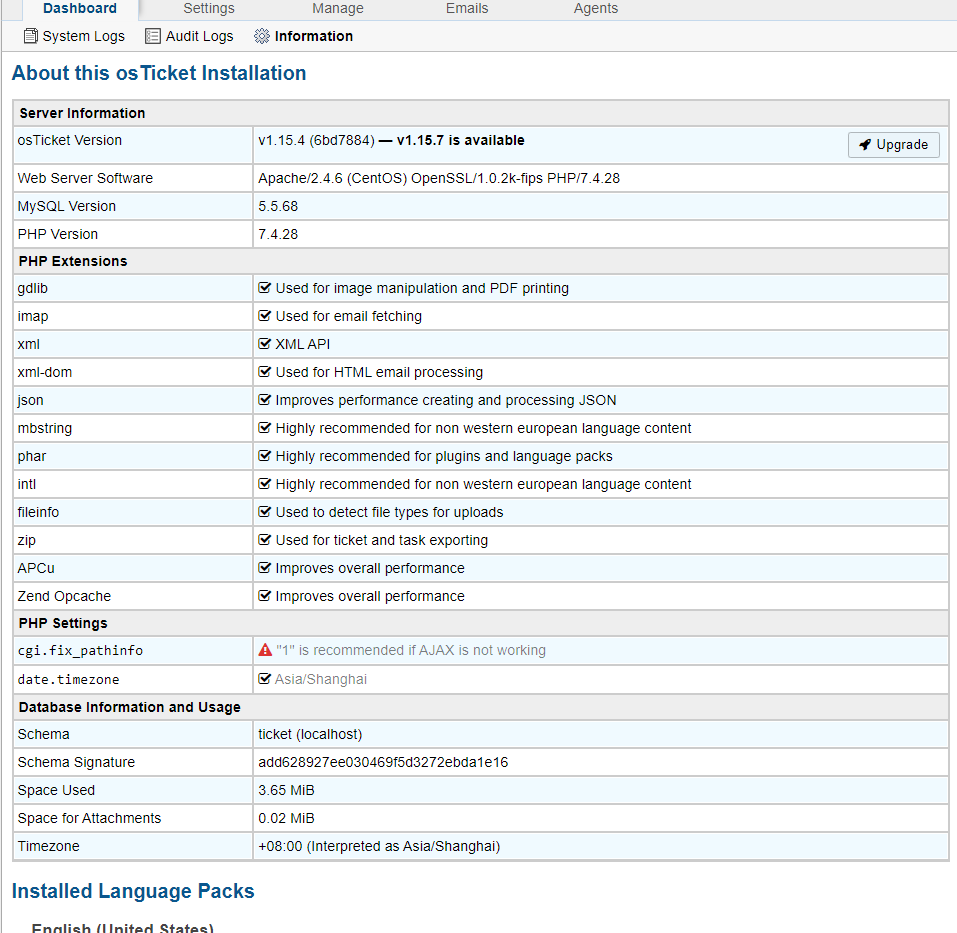Screen dimensions: 957x933
Task: Switch to the Settings tab
Action: [209, 9]
